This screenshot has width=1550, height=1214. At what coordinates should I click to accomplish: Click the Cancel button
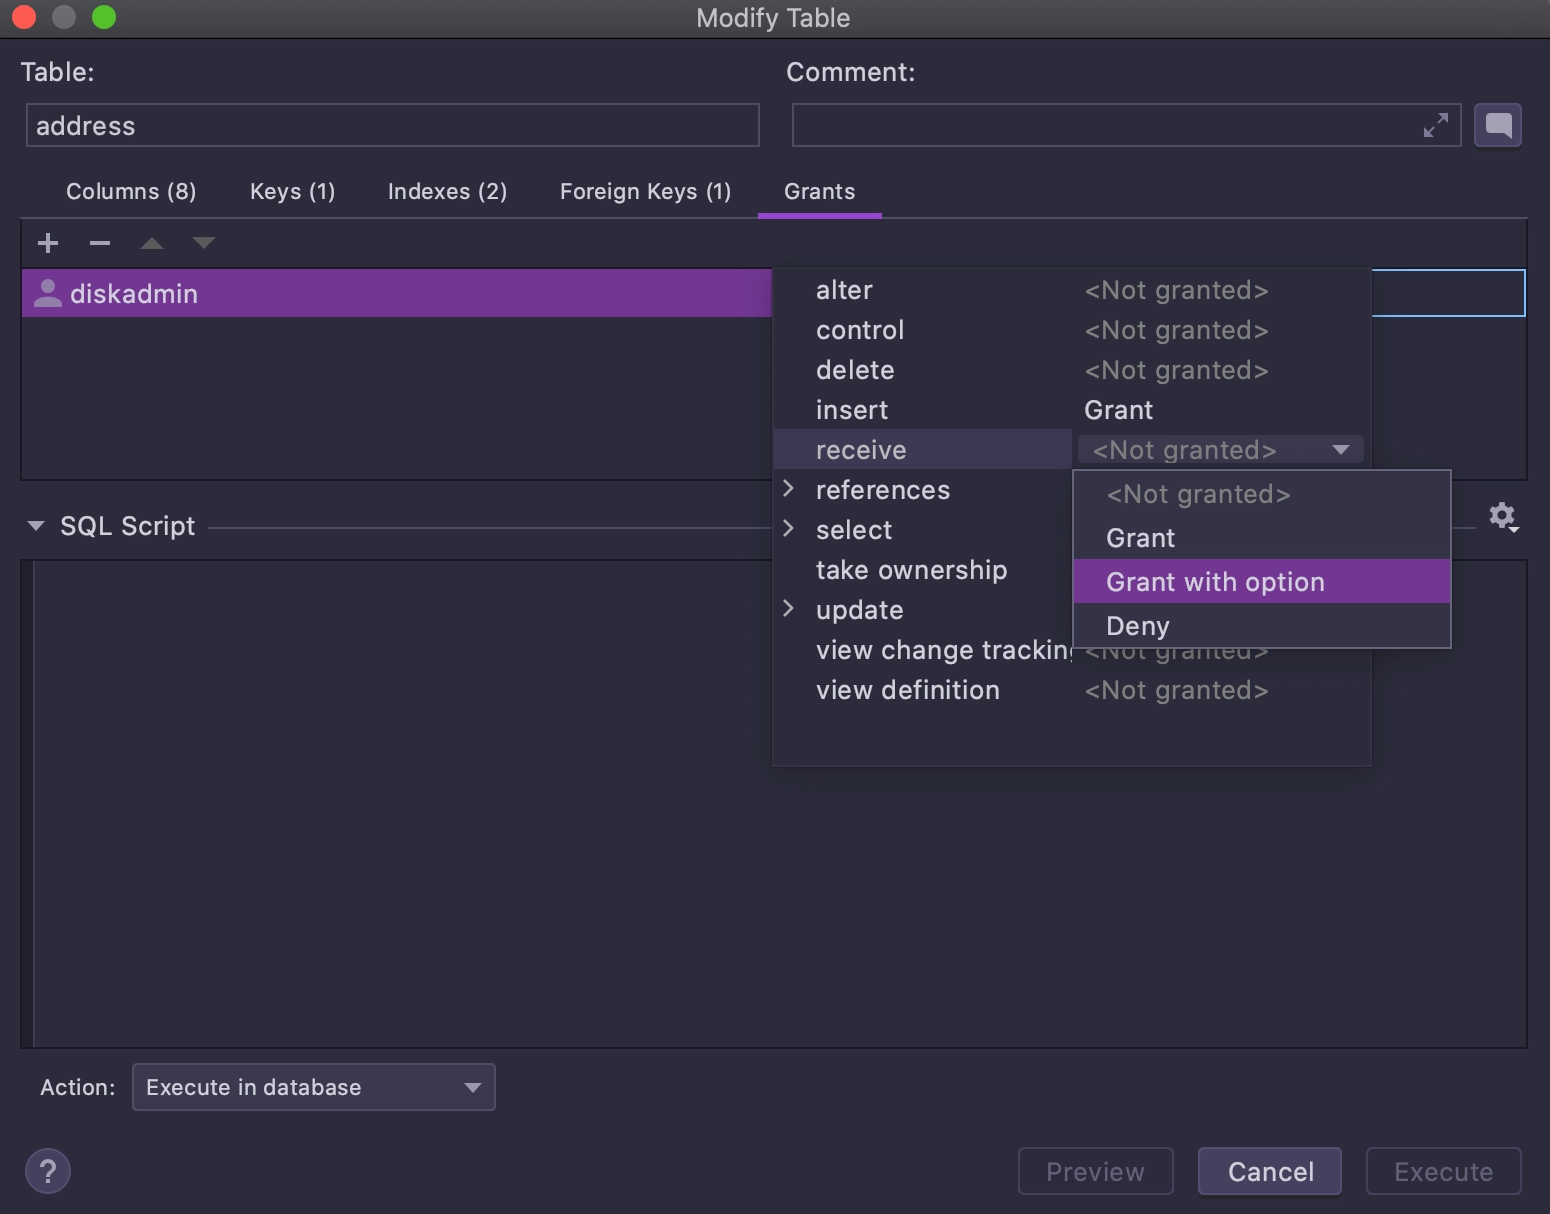[x=1270, y=1171]
